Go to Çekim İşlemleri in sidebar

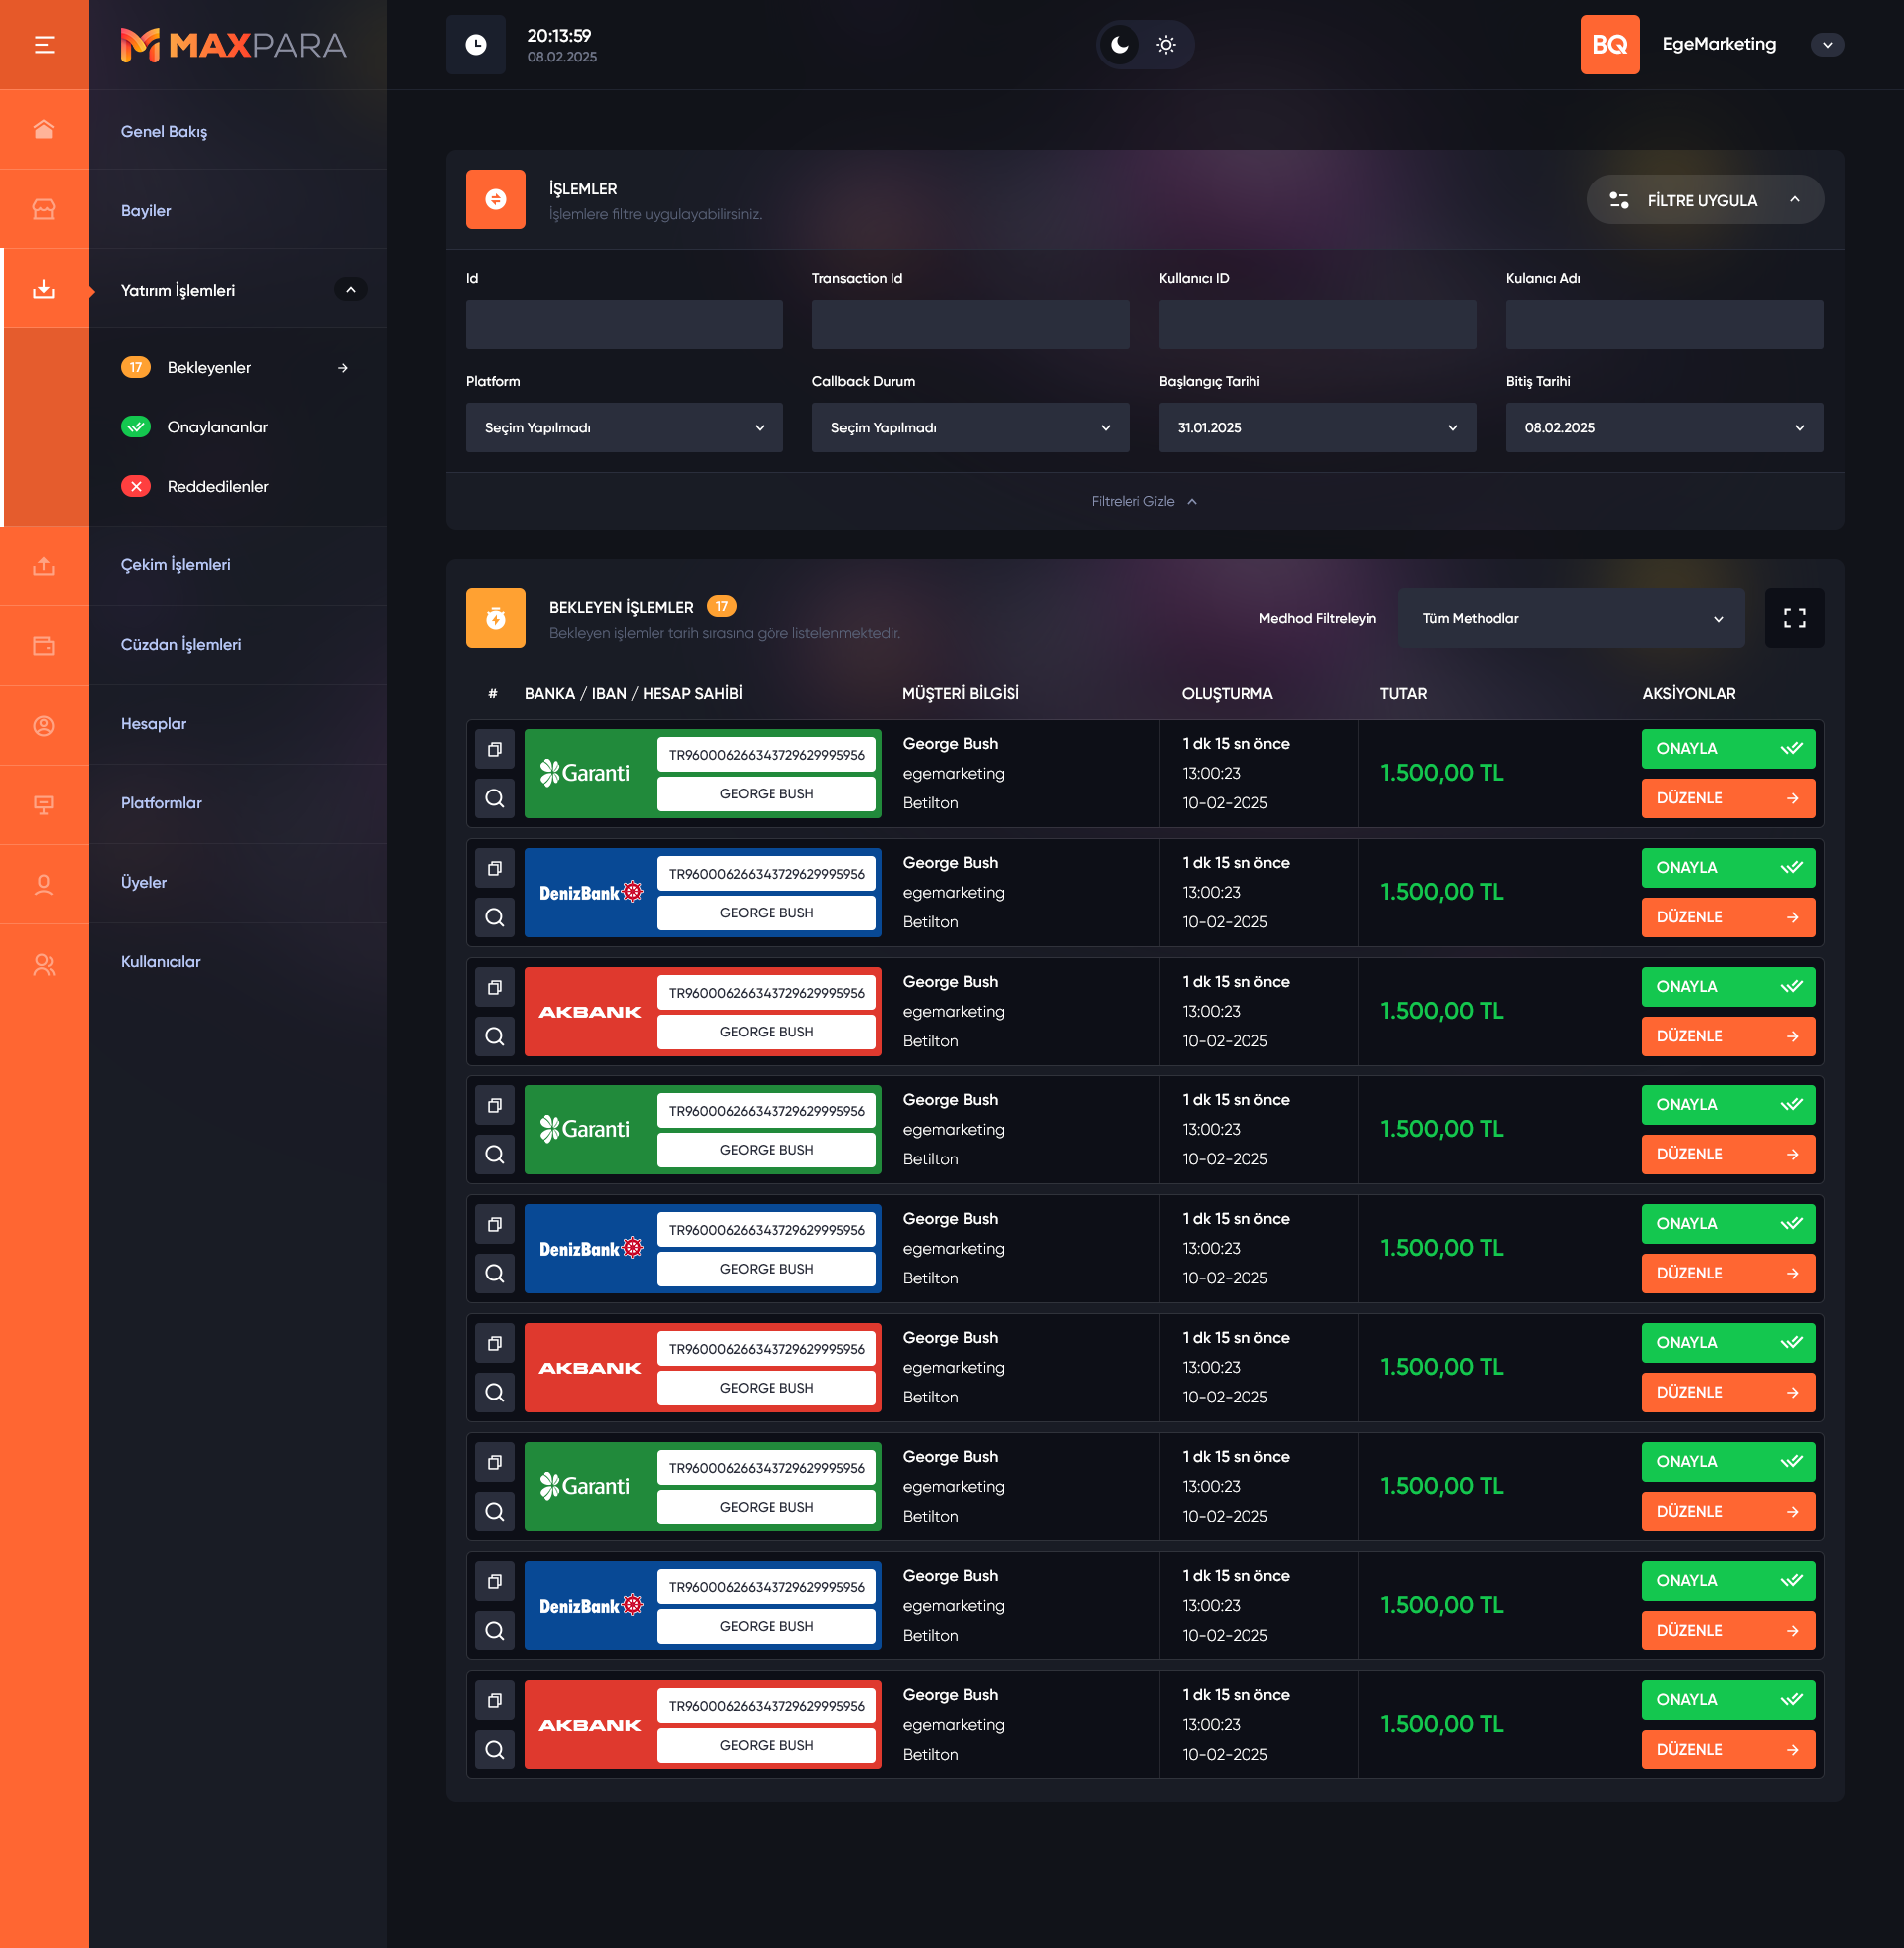[176, 565]
